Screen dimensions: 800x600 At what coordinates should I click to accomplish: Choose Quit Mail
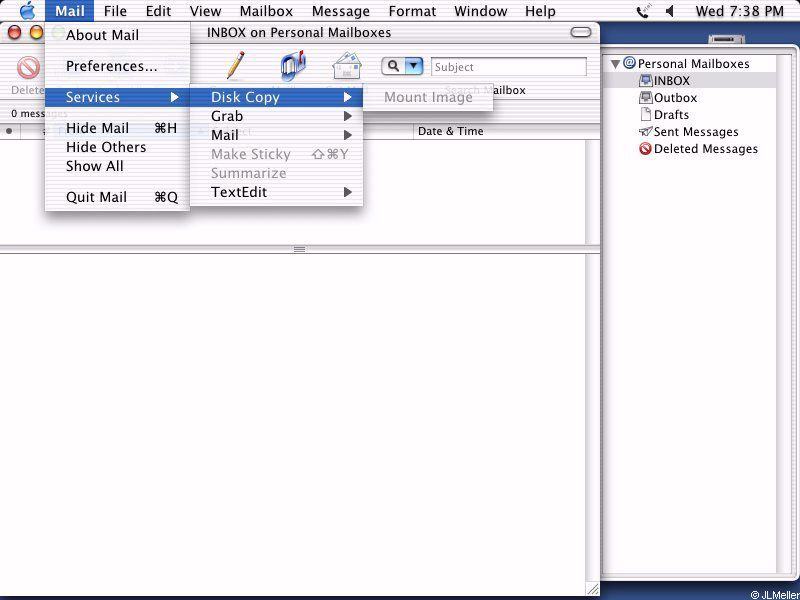[x=117, y=197]
